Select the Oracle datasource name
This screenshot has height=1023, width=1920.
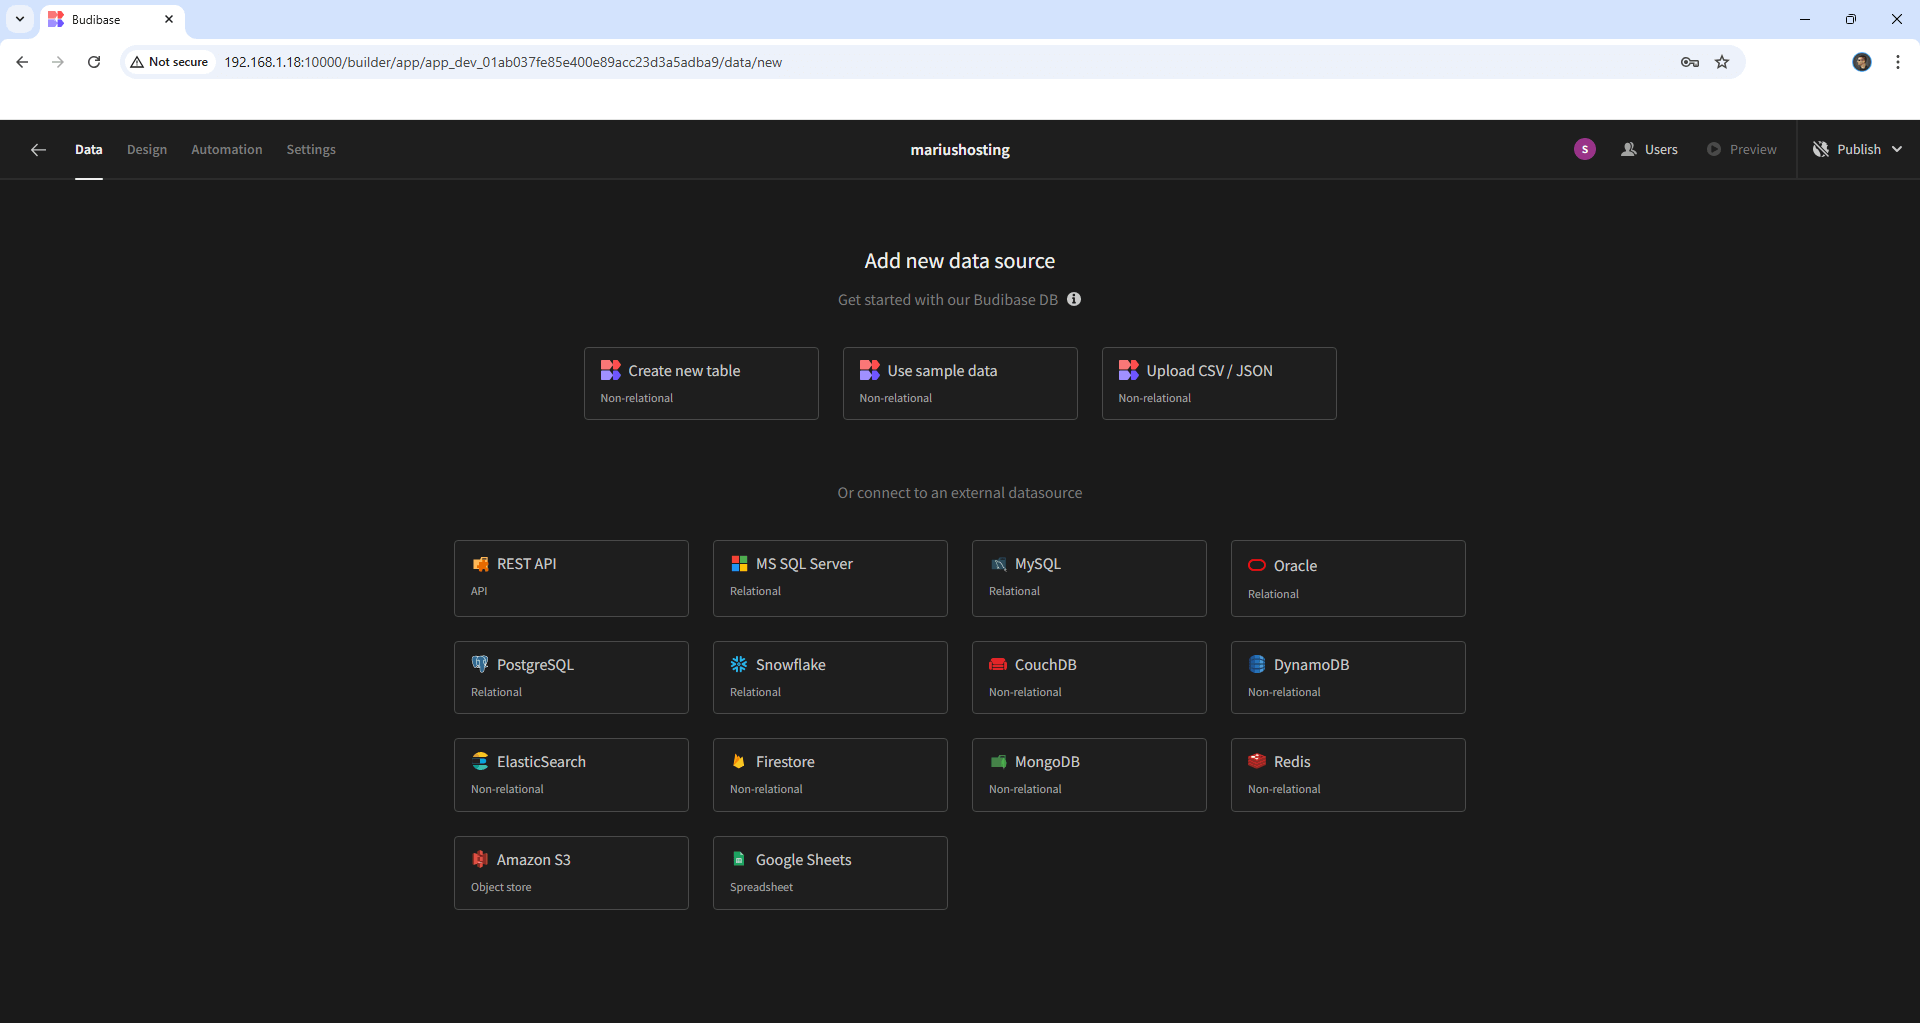[x=1295, y=566]
